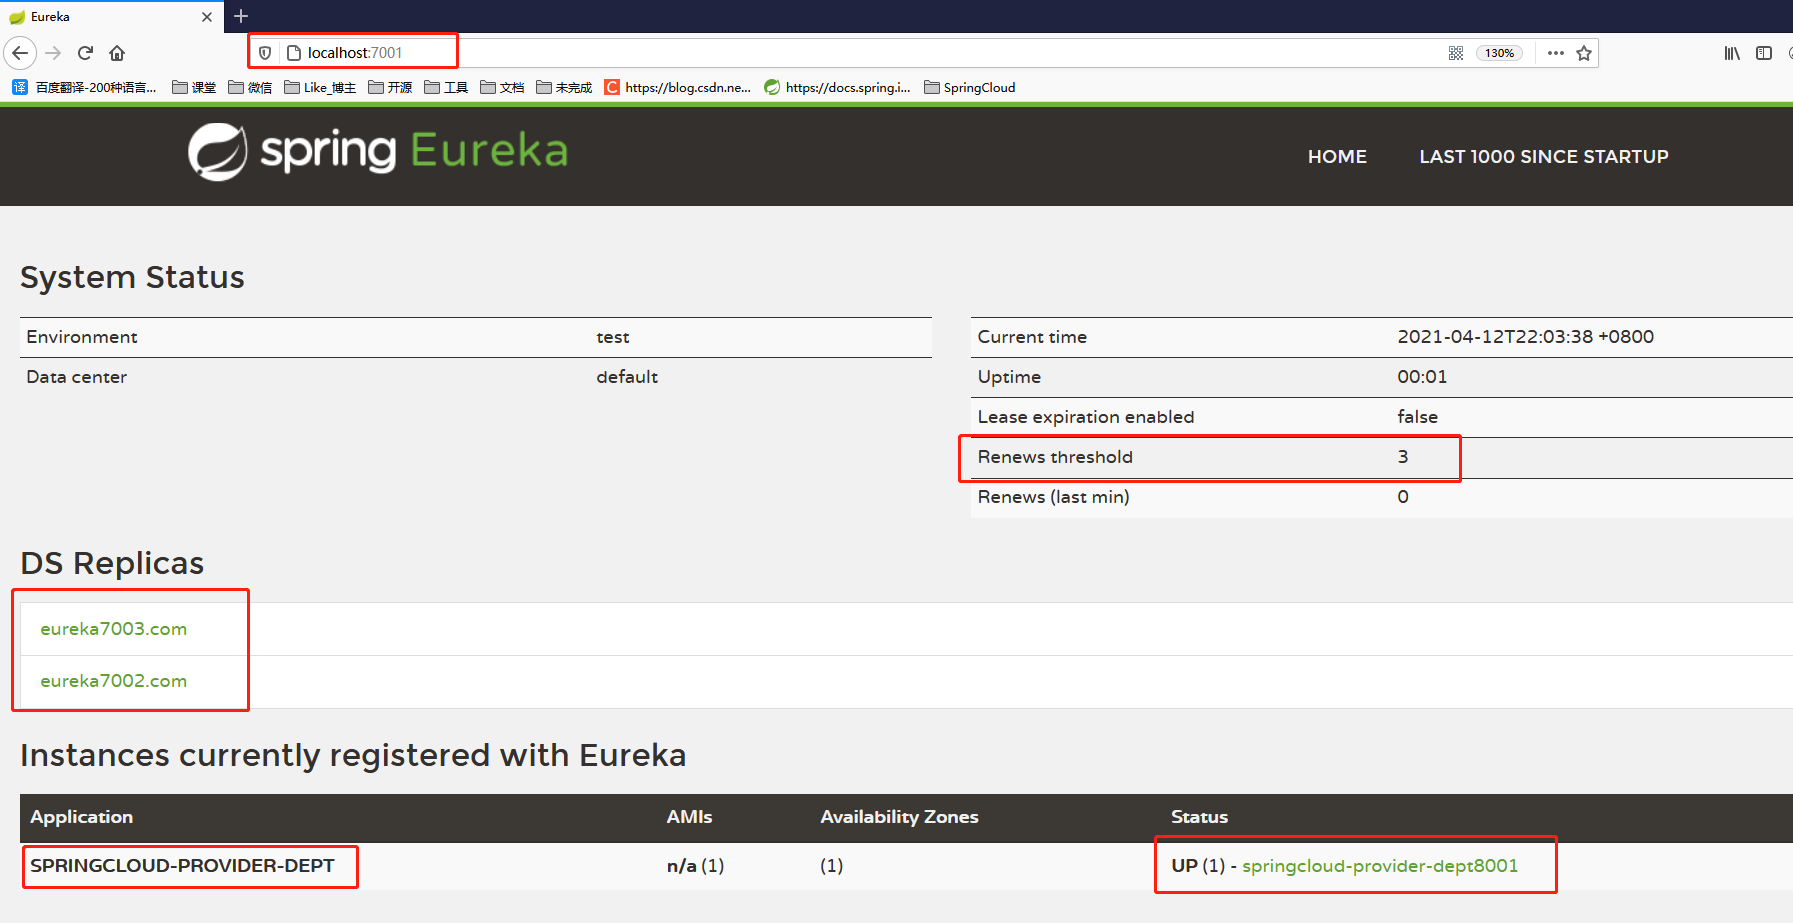Toggle the sidebar view icon
Screen dimensions: 1793x923
pos(1764,53)
